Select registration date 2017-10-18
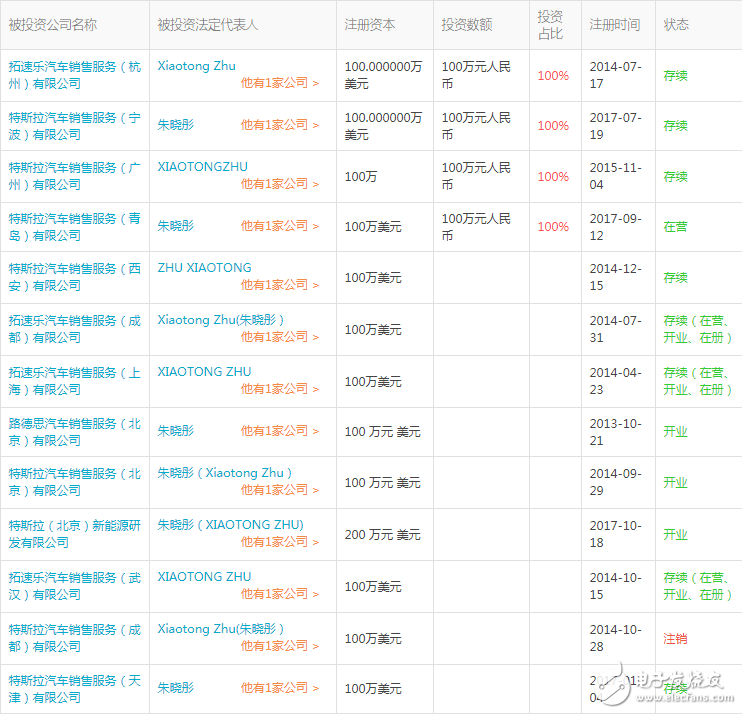 point(615,534)
